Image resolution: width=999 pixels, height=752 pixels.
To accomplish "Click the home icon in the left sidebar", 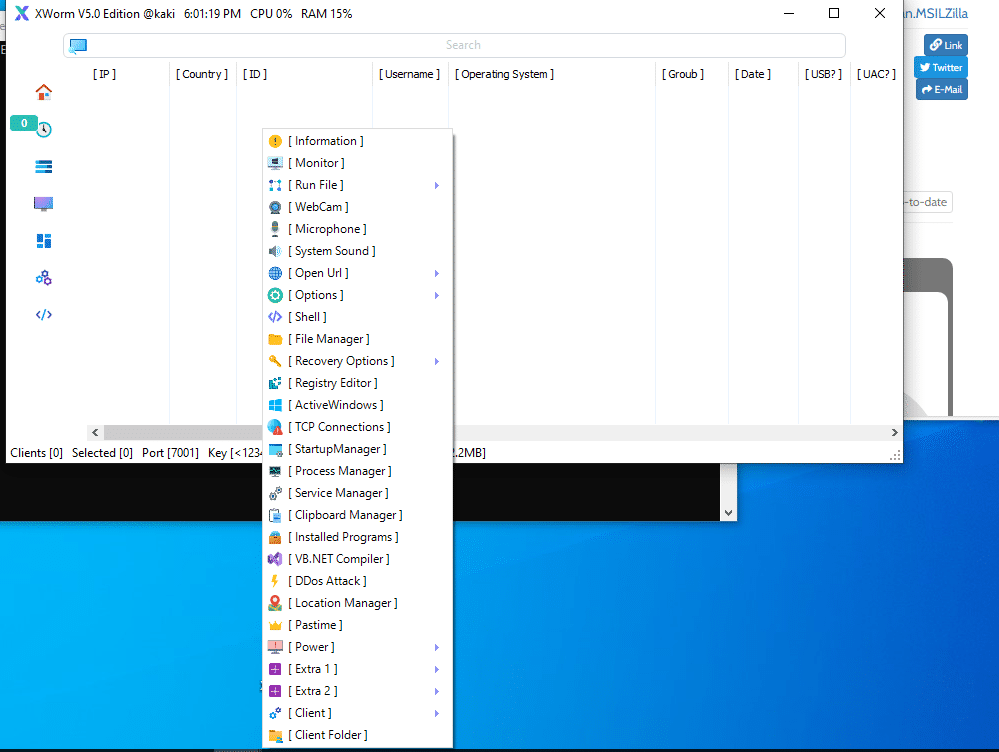I will (43, 92).
